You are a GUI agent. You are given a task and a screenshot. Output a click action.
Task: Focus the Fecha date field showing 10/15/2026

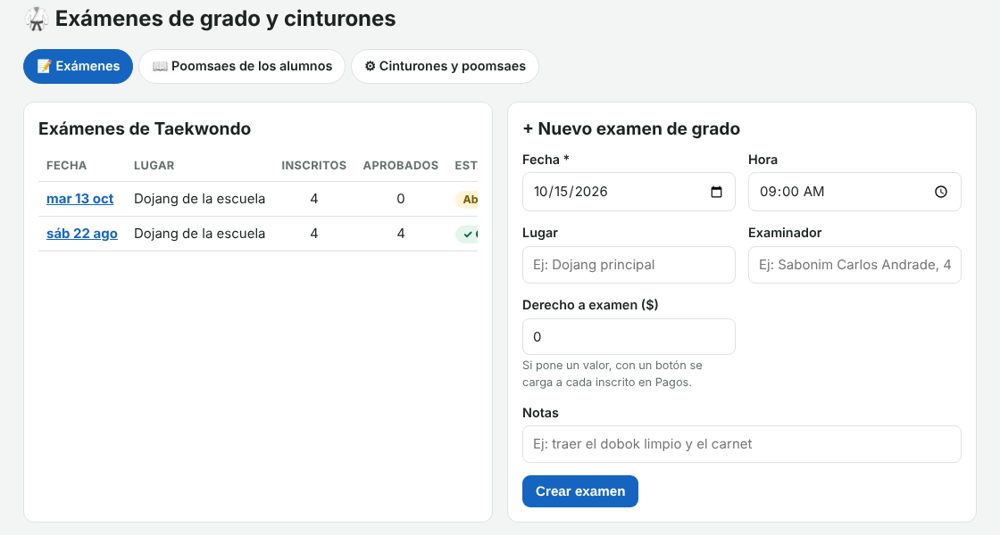(628, 192)
